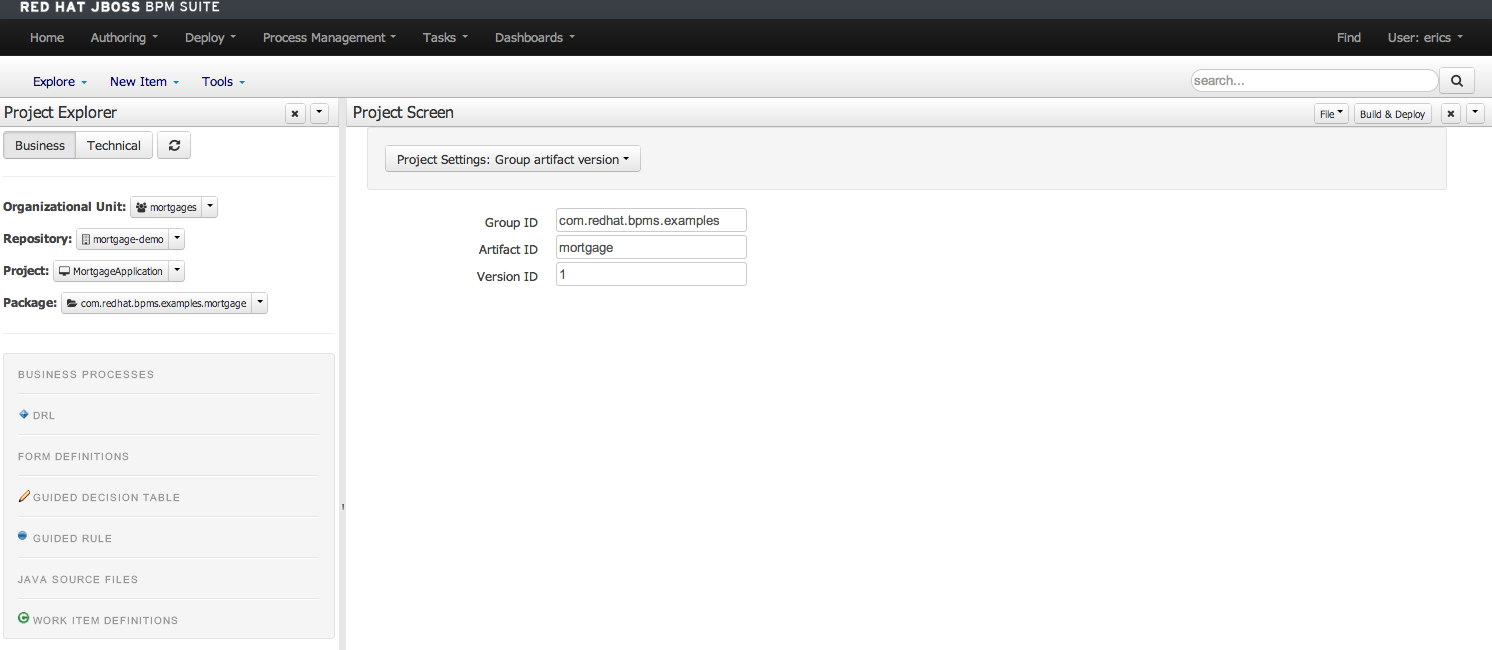The image size is (1492, 650).
Task: Click the search magnifier button
Action: click(1456, 81)
